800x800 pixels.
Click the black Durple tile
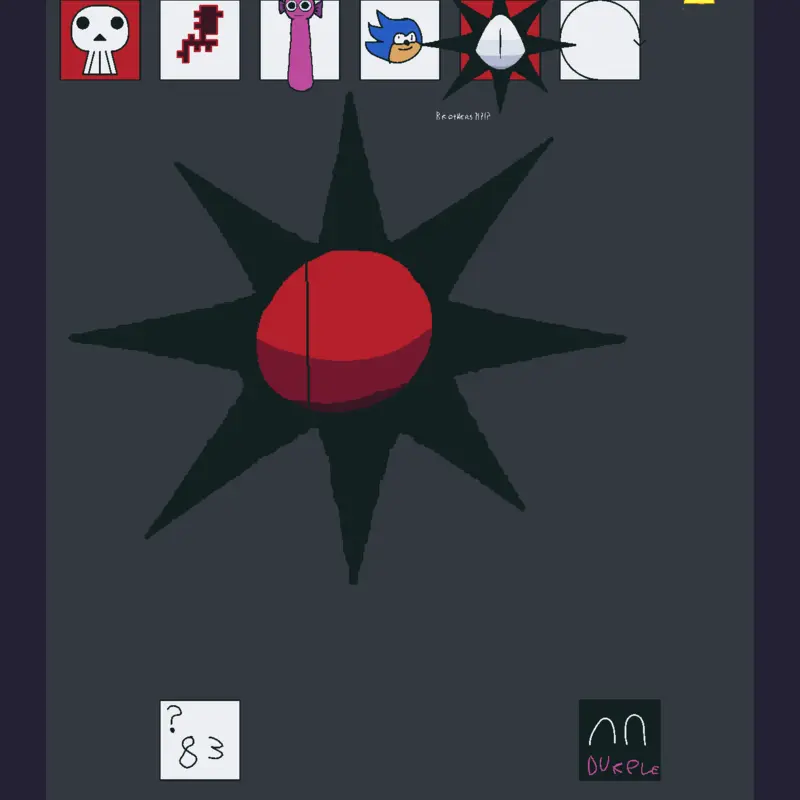coord(620,740)
